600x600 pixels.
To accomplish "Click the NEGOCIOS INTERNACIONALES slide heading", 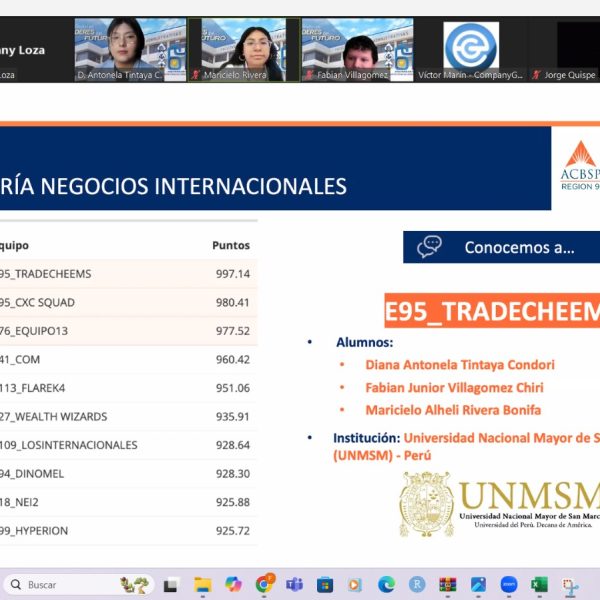I will [x=194, y=186].
